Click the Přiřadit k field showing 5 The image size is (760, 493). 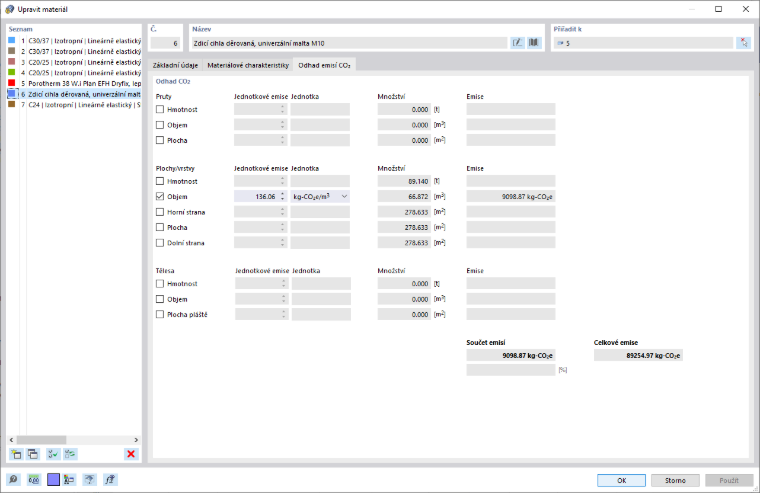(x=643, y=43)
